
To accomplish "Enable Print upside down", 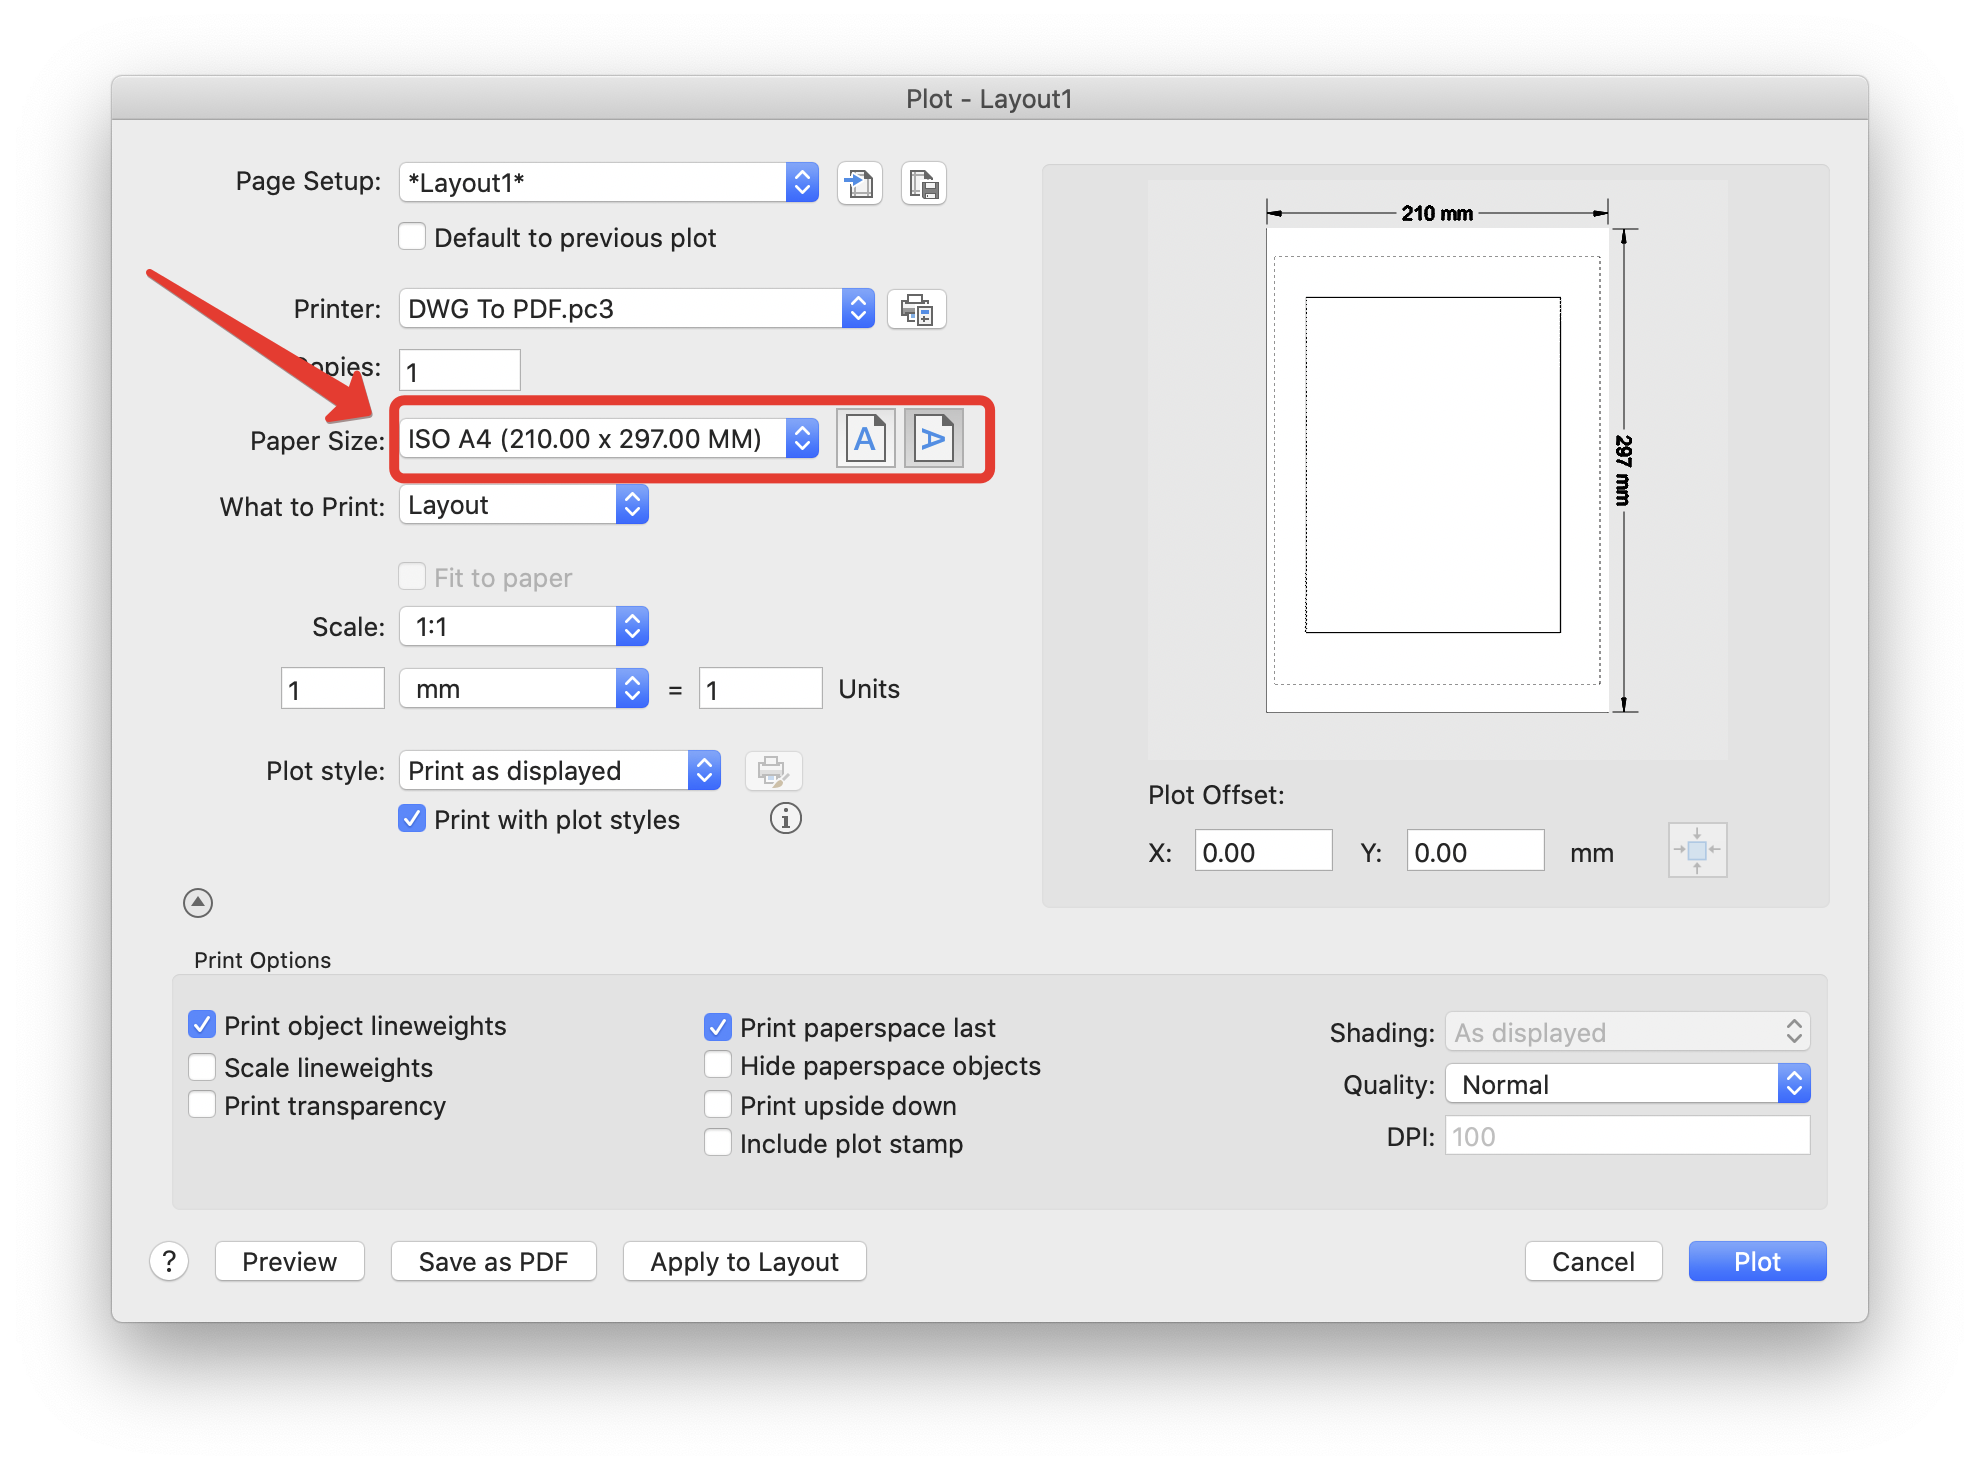I will pyautogui.click(x=718, y=1105).
